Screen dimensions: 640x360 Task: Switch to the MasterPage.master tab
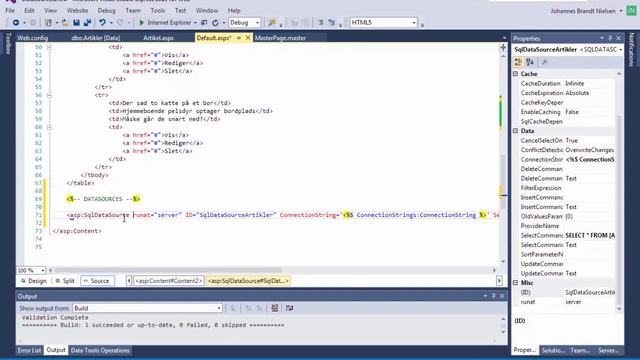(280, 38)
